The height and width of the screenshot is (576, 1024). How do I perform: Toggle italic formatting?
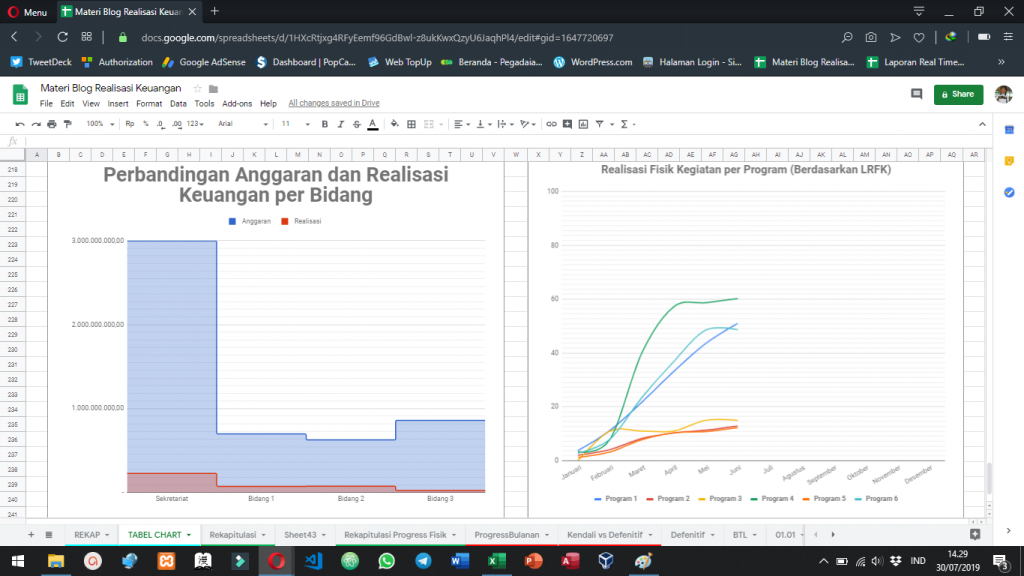(340, 124)
